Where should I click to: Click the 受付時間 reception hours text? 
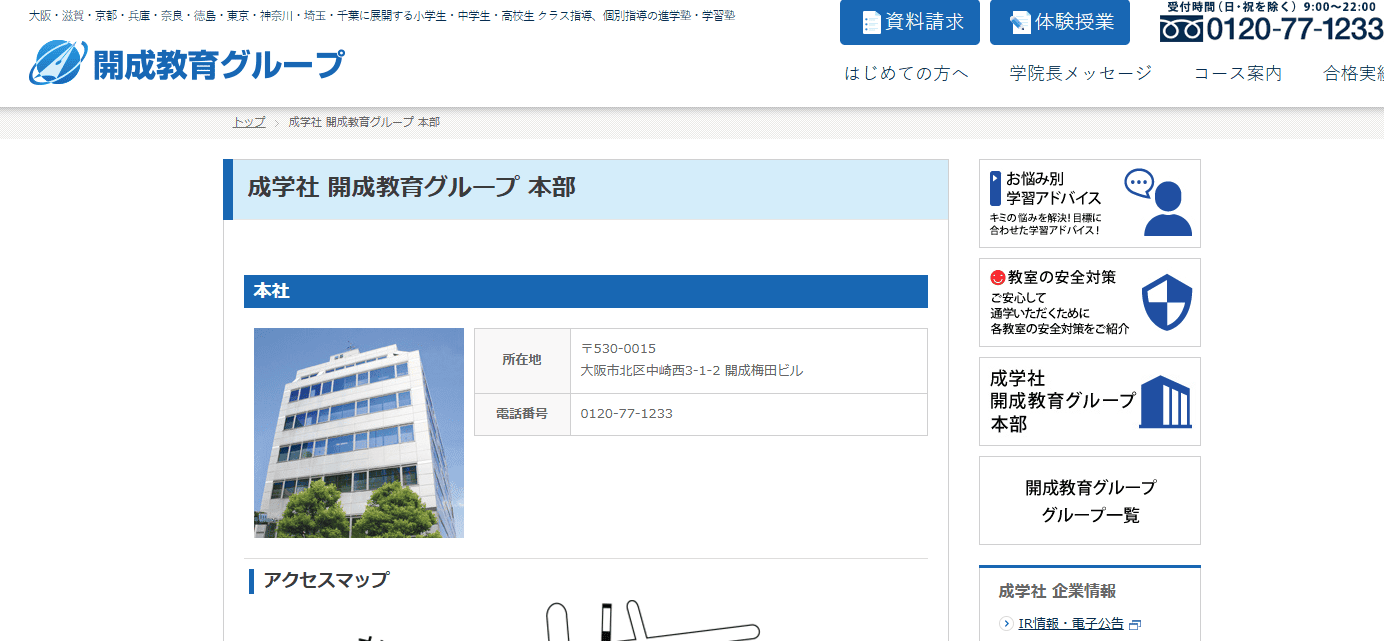tap(1273, 6)
